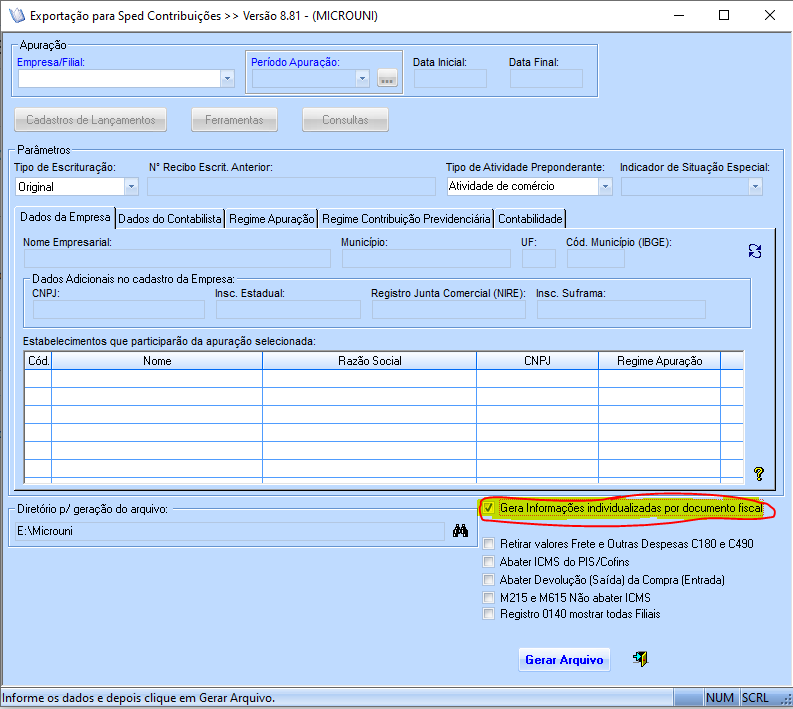The image size is (793, 709).
Task: Click the binoculars icon to browse directory
Action: 460,531
